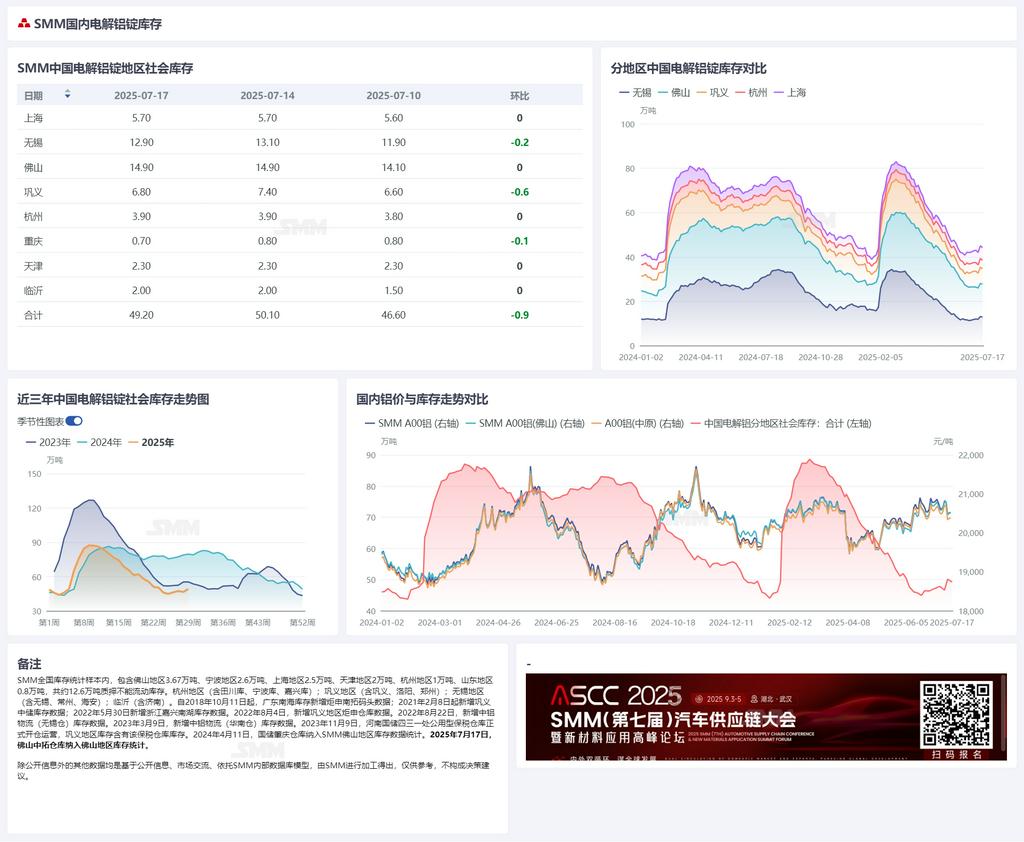Image resolution: width=1024 pixels, height=842 pixels.
Task: Hide the 2023年 series in the seasonal chart
Action: click(x=48, y=442)
